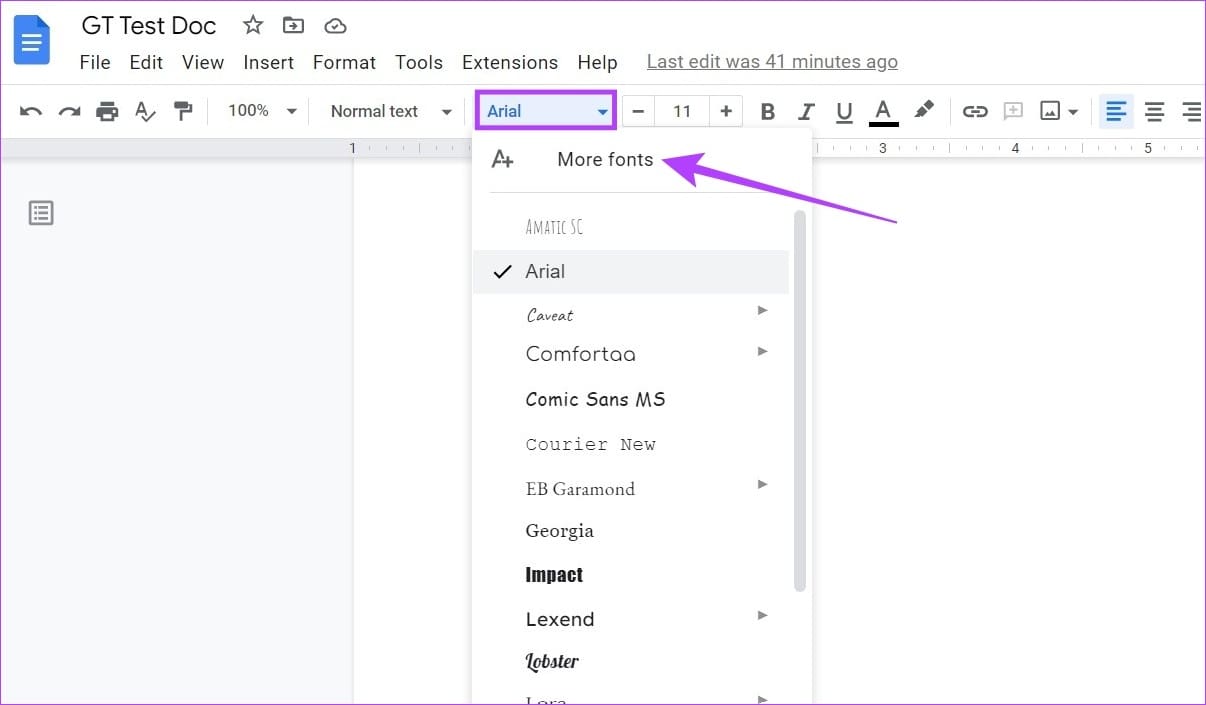Open the move to folder icon
1206x705 pixels.
[293, 25]
